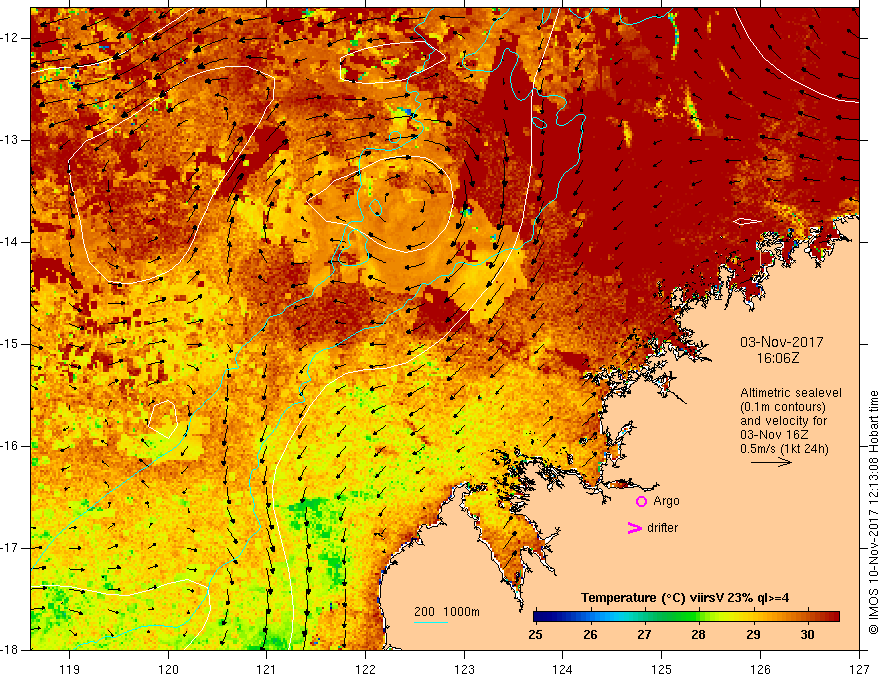Click the color bar label 27
The width and height of the screenshot is (880, 680).
(x=644, y=635)
